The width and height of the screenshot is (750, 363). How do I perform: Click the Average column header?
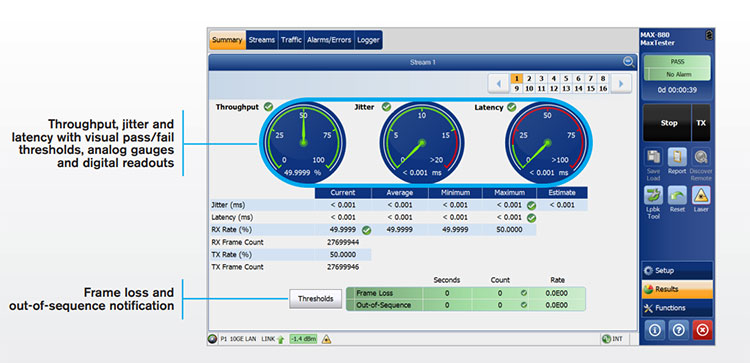[x=399, y=193]
